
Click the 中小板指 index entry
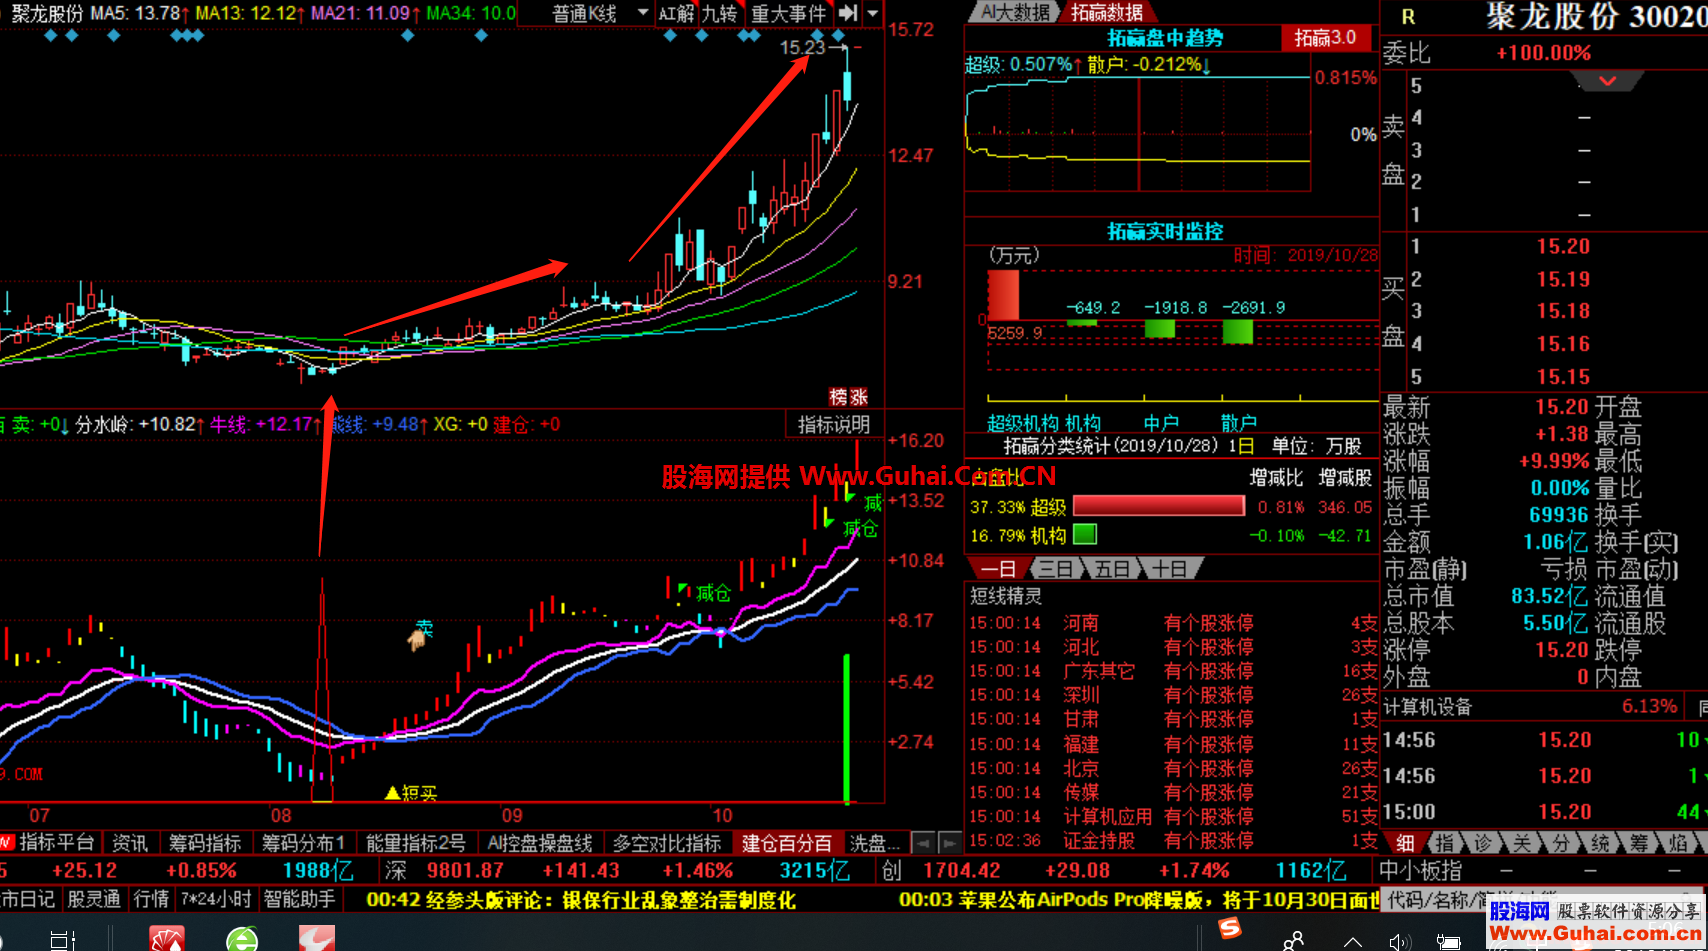1420,871
